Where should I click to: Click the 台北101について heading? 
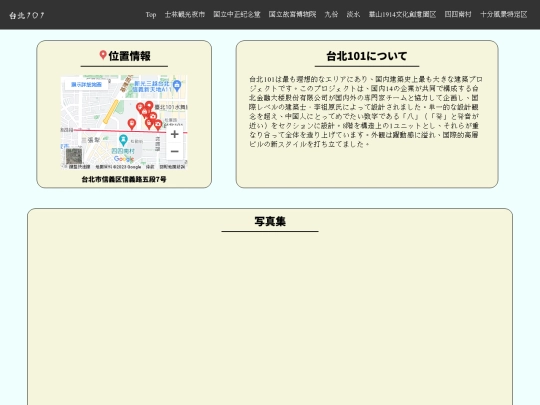click(x=367, y=56)
